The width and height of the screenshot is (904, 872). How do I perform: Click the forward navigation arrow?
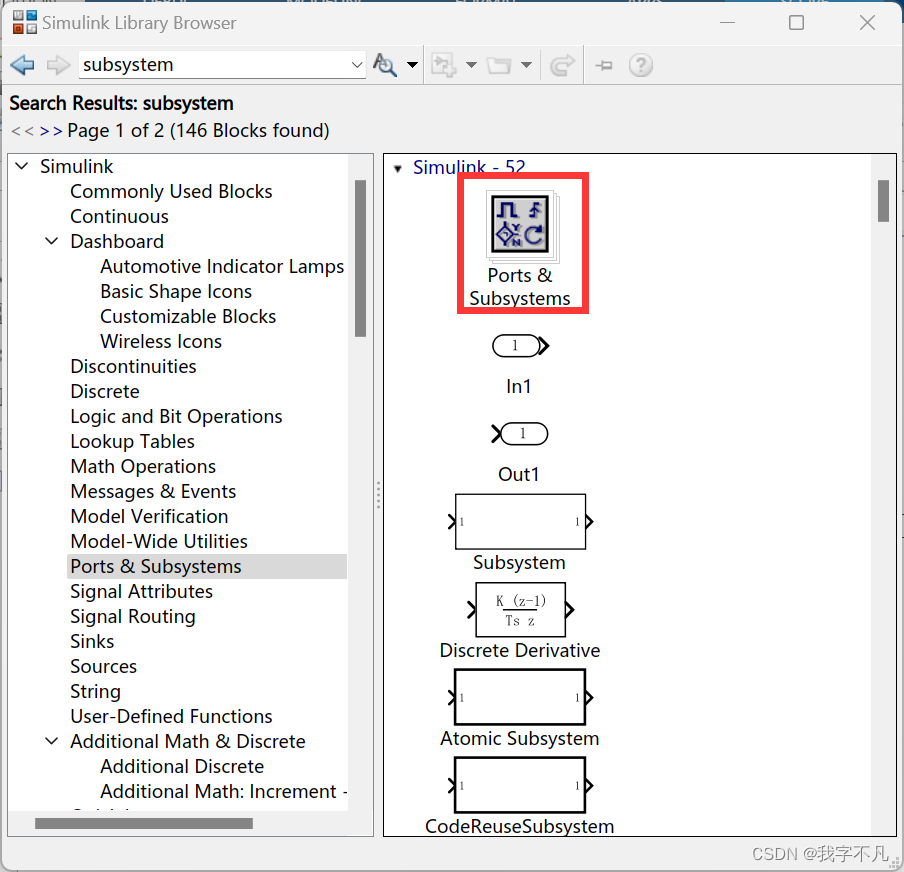58,65
